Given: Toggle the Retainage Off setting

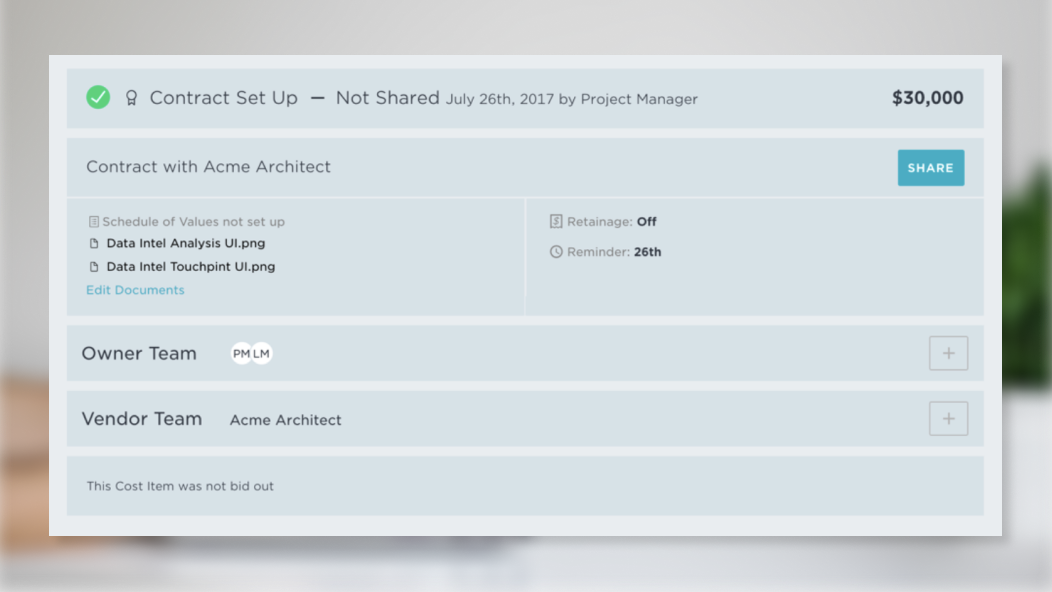Looking at the screenshot, I should click(646, 222).
